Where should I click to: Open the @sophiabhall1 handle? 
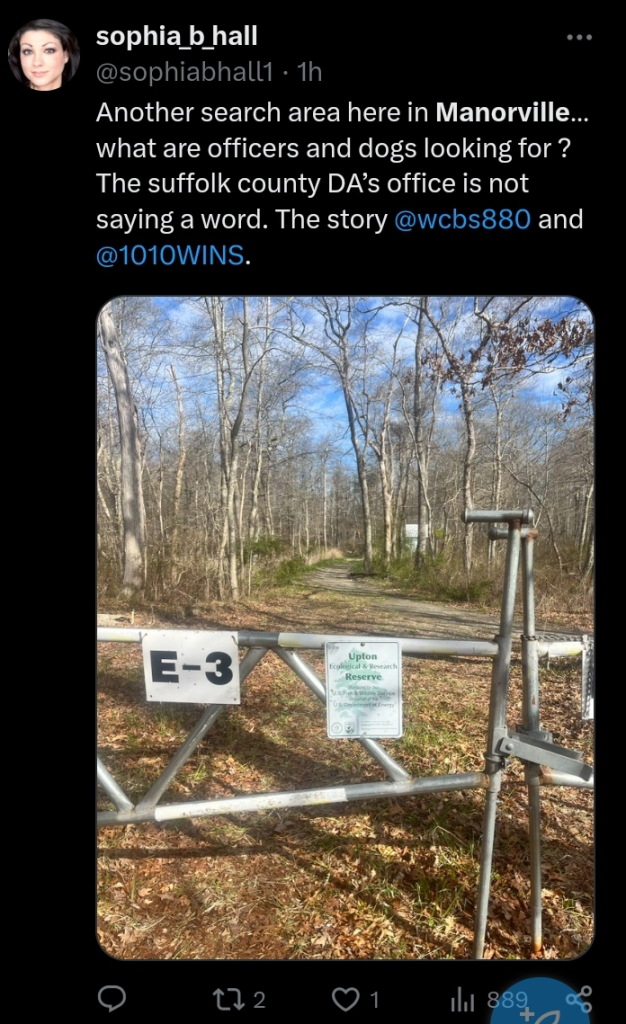click(x=184, y=72)
